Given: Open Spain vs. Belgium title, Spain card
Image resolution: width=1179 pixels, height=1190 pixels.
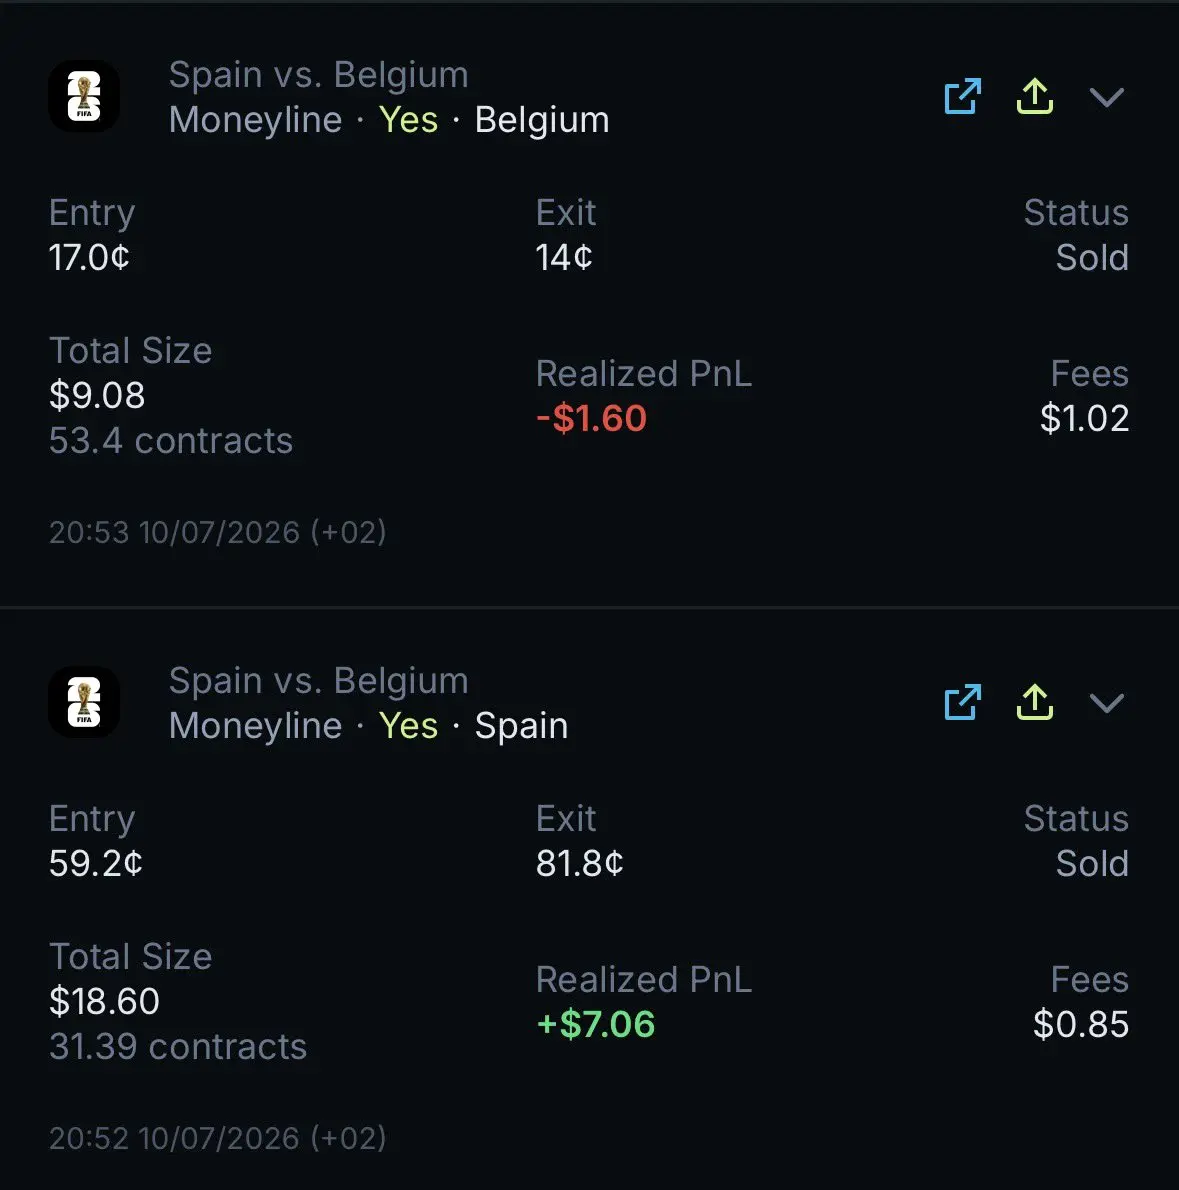Looking at the screenshot, I should point(319,680).
